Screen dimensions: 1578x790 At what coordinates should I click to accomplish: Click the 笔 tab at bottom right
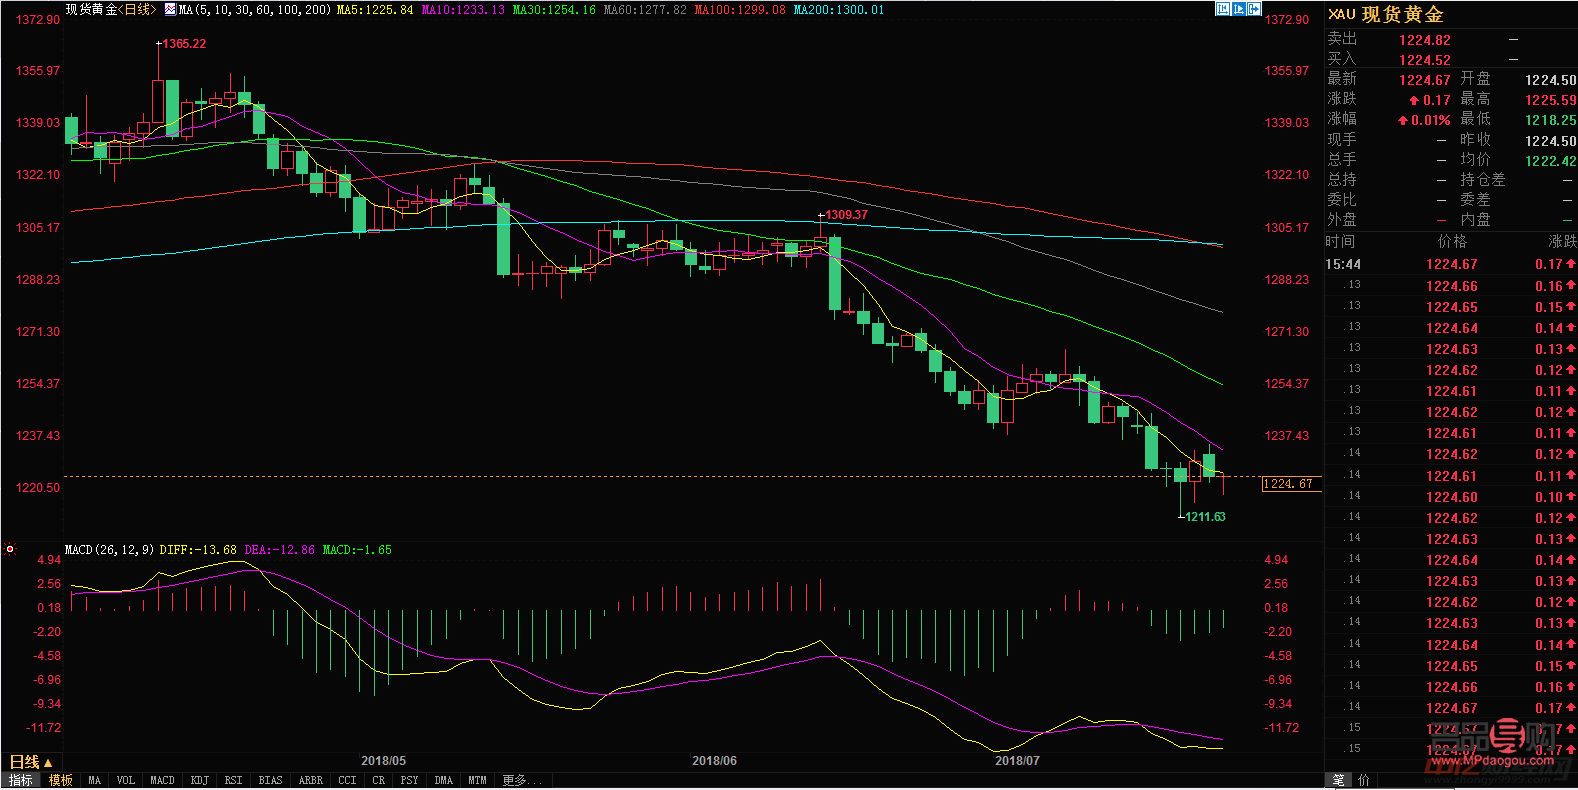[1339, 780]
